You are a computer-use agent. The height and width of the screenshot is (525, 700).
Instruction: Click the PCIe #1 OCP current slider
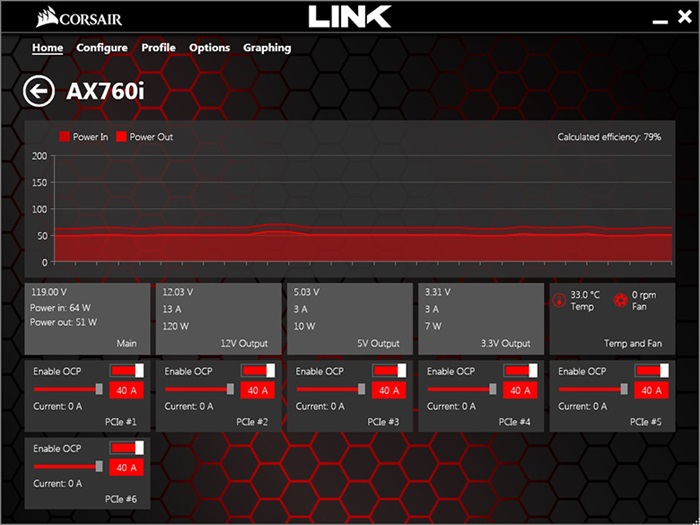(68, 389)
